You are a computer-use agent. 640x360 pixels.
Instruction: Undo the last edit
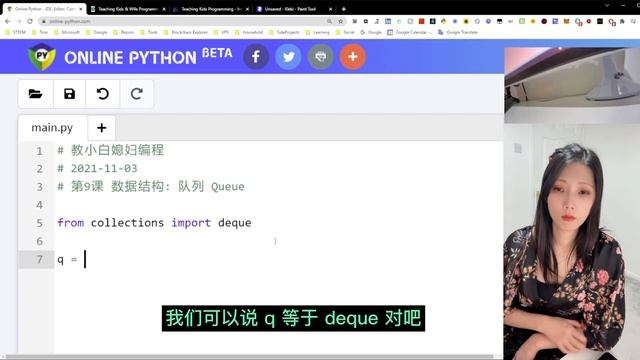[102, 94]
